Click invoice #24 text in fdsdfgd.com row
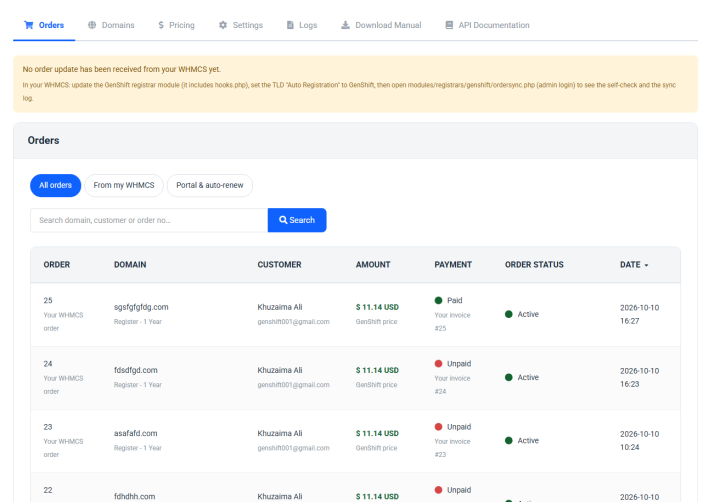 point(452,385)
